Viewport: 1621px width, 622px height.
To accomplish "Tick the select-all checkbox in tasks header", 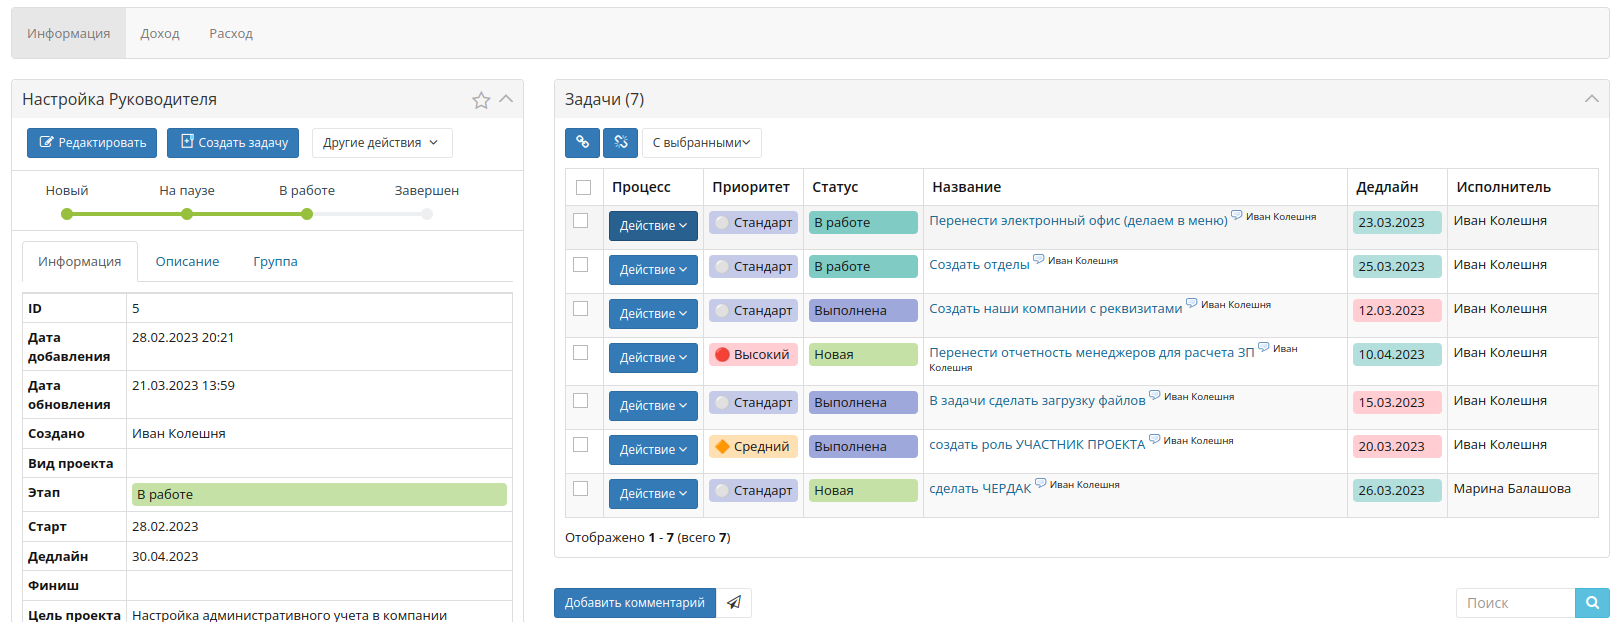I will (584, 187).
